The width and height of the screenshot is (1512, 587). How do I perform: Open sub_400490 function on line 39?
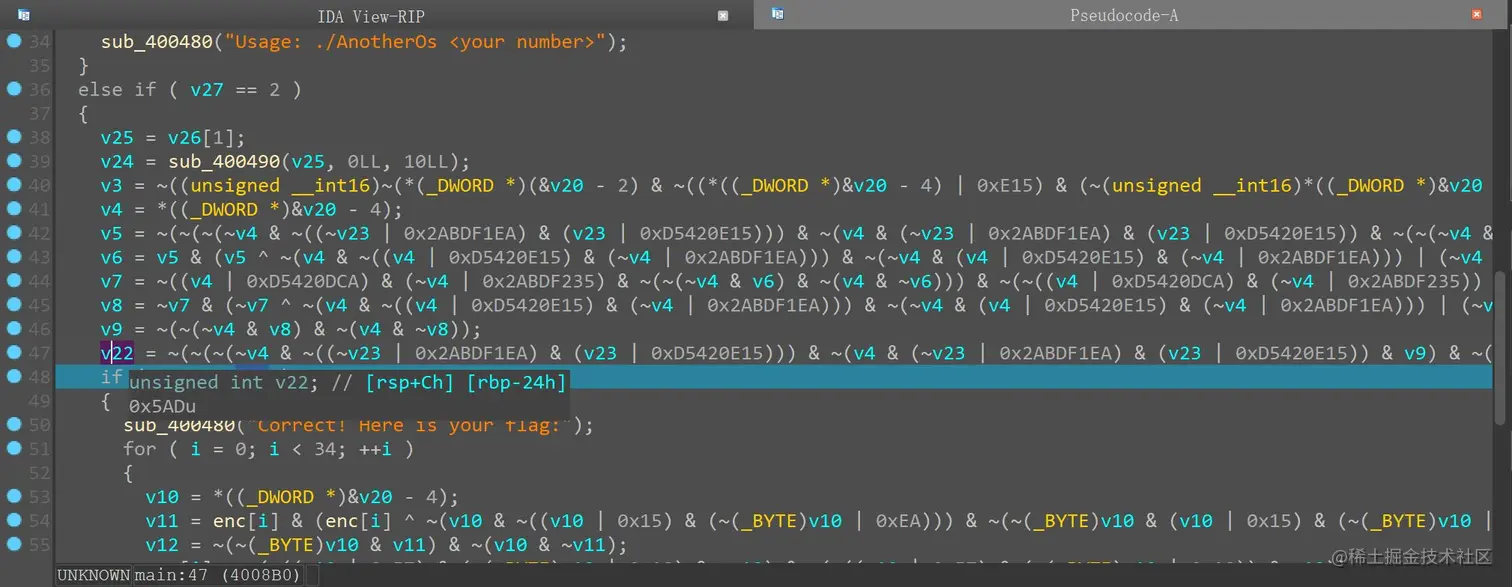tap(224, 162)
